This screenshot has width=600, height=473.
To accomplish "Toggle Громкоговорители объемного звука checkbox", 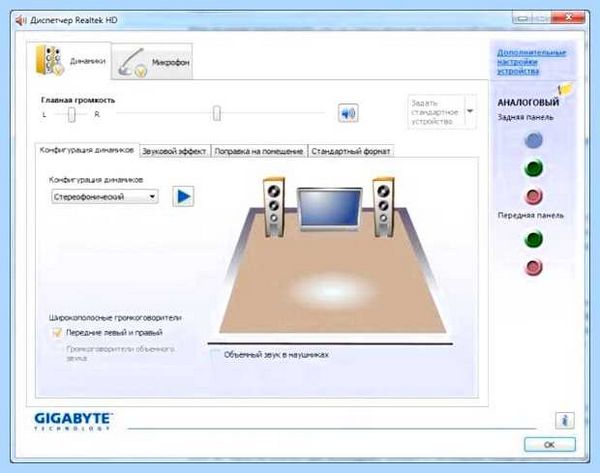I will [x=57, y=349].
